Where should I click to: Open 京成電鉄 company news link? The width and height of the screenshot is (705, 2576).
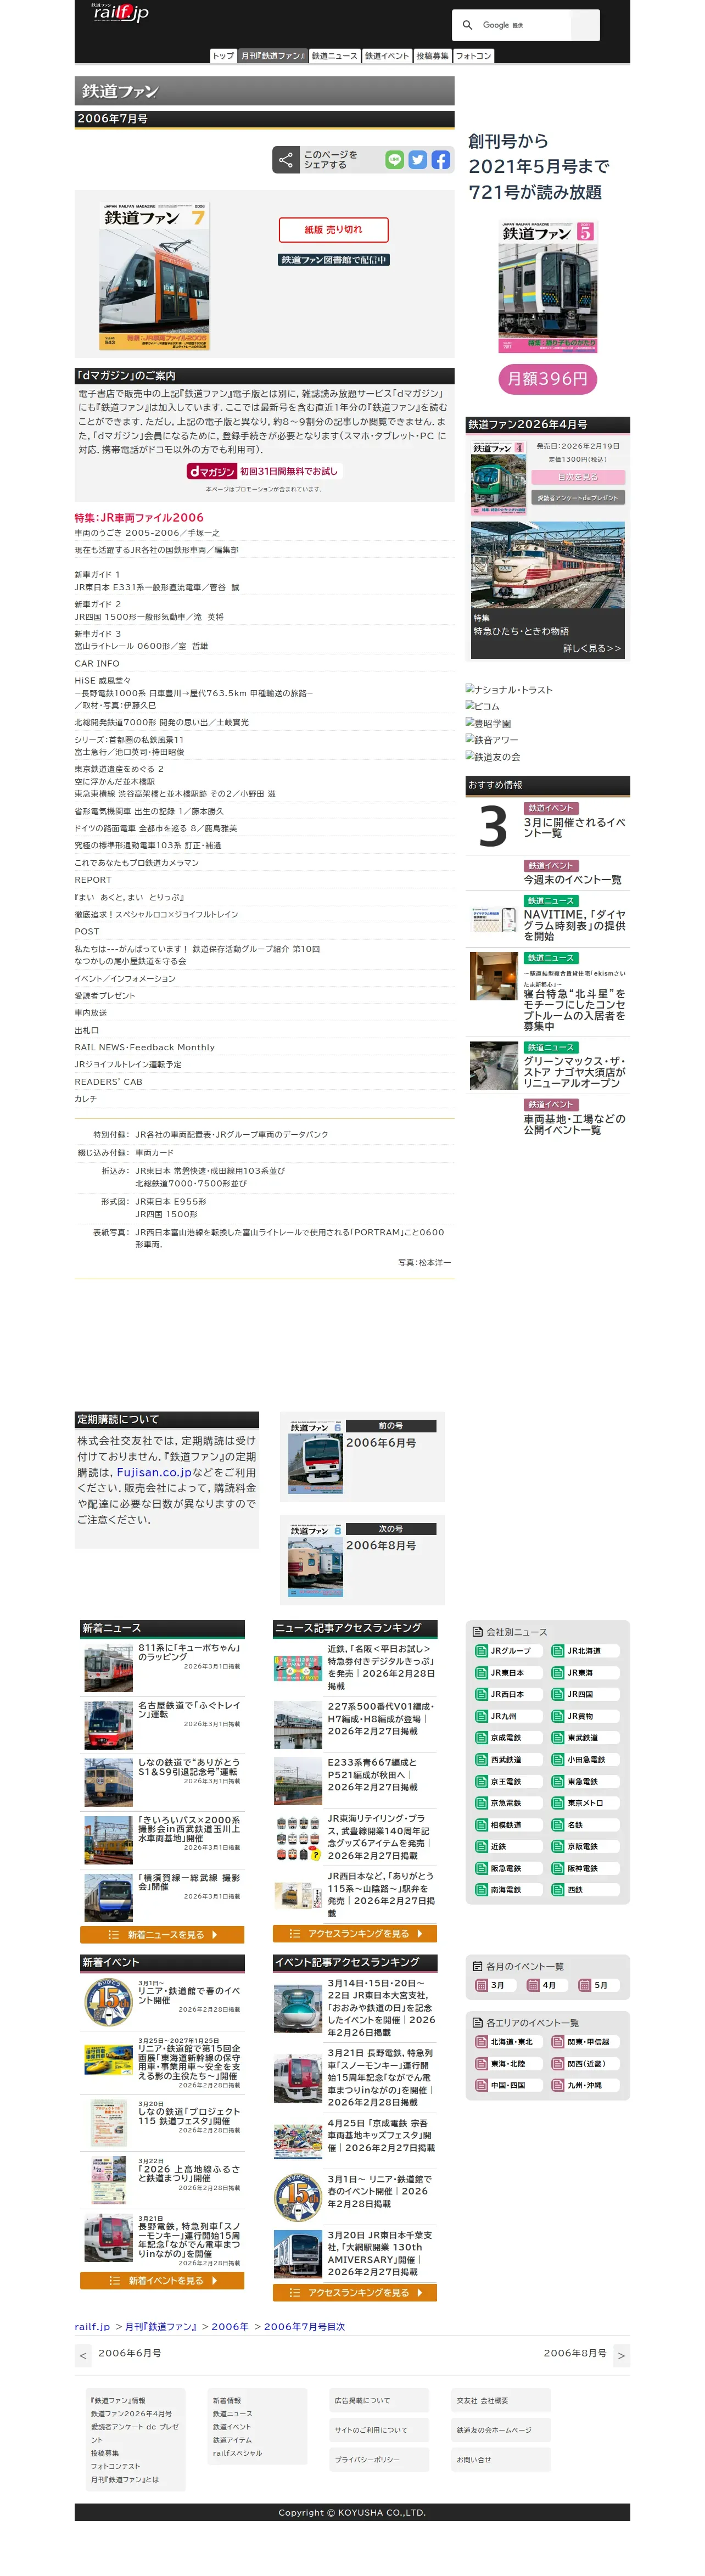point(508,1738)
